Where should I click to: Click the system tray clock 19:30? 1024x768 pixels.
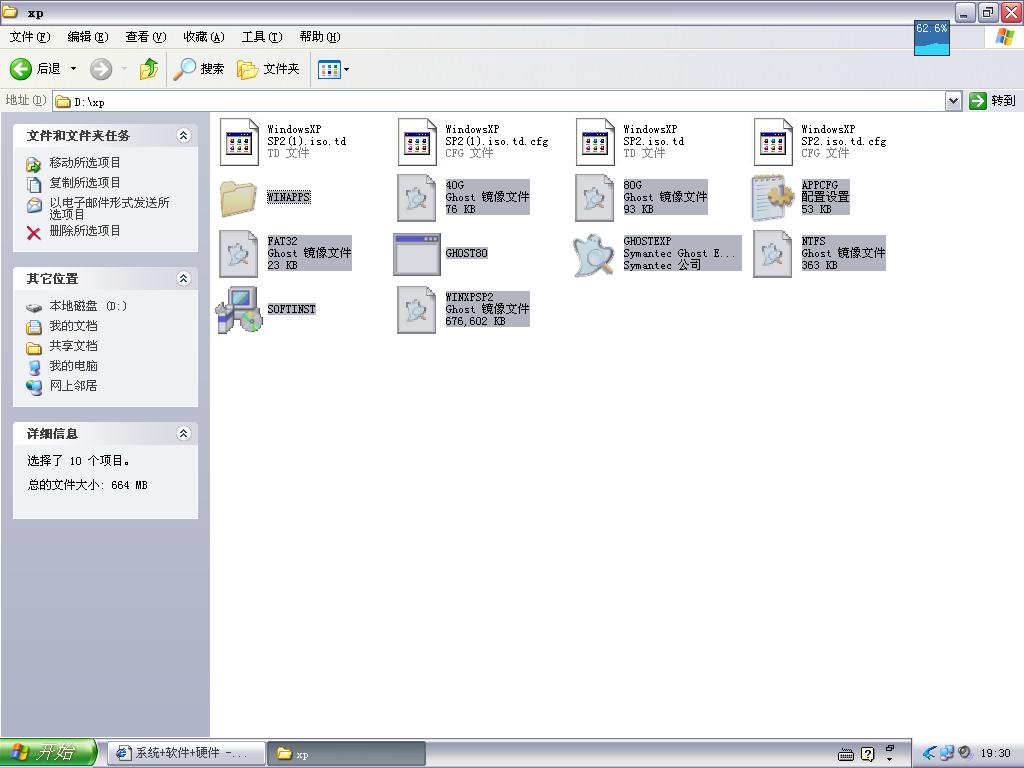[x=995, y=754]
